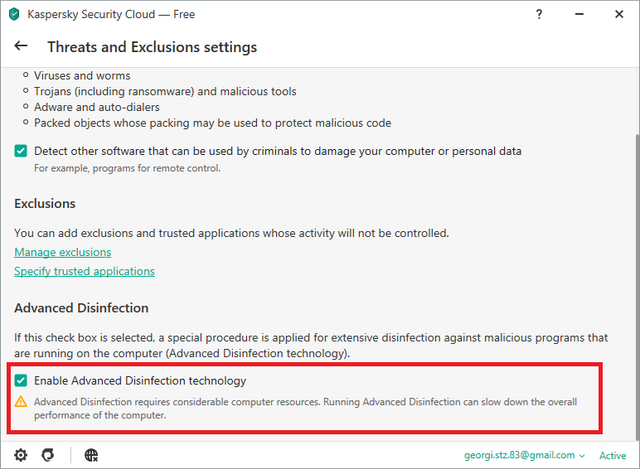Click the Threats and Exclusions settings title

[x=152, y=47]
